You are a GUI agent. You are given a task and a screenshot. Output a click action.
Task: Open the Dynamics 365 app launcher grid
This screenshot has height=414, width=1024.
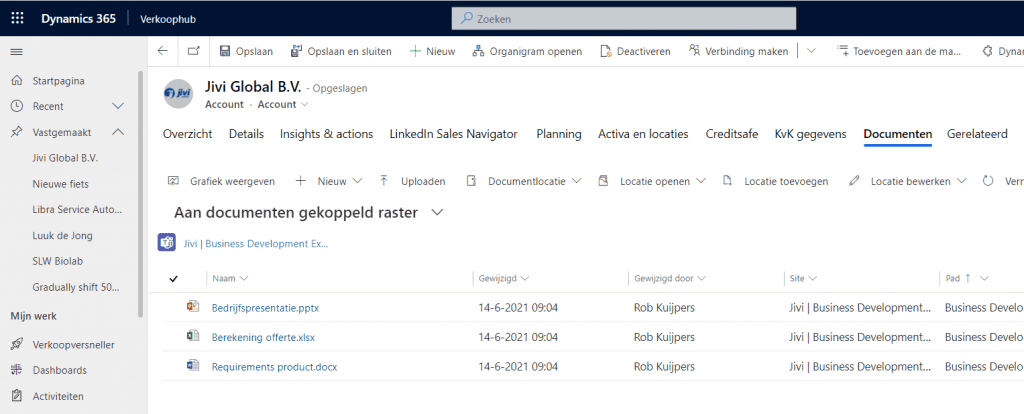(17, 19)
